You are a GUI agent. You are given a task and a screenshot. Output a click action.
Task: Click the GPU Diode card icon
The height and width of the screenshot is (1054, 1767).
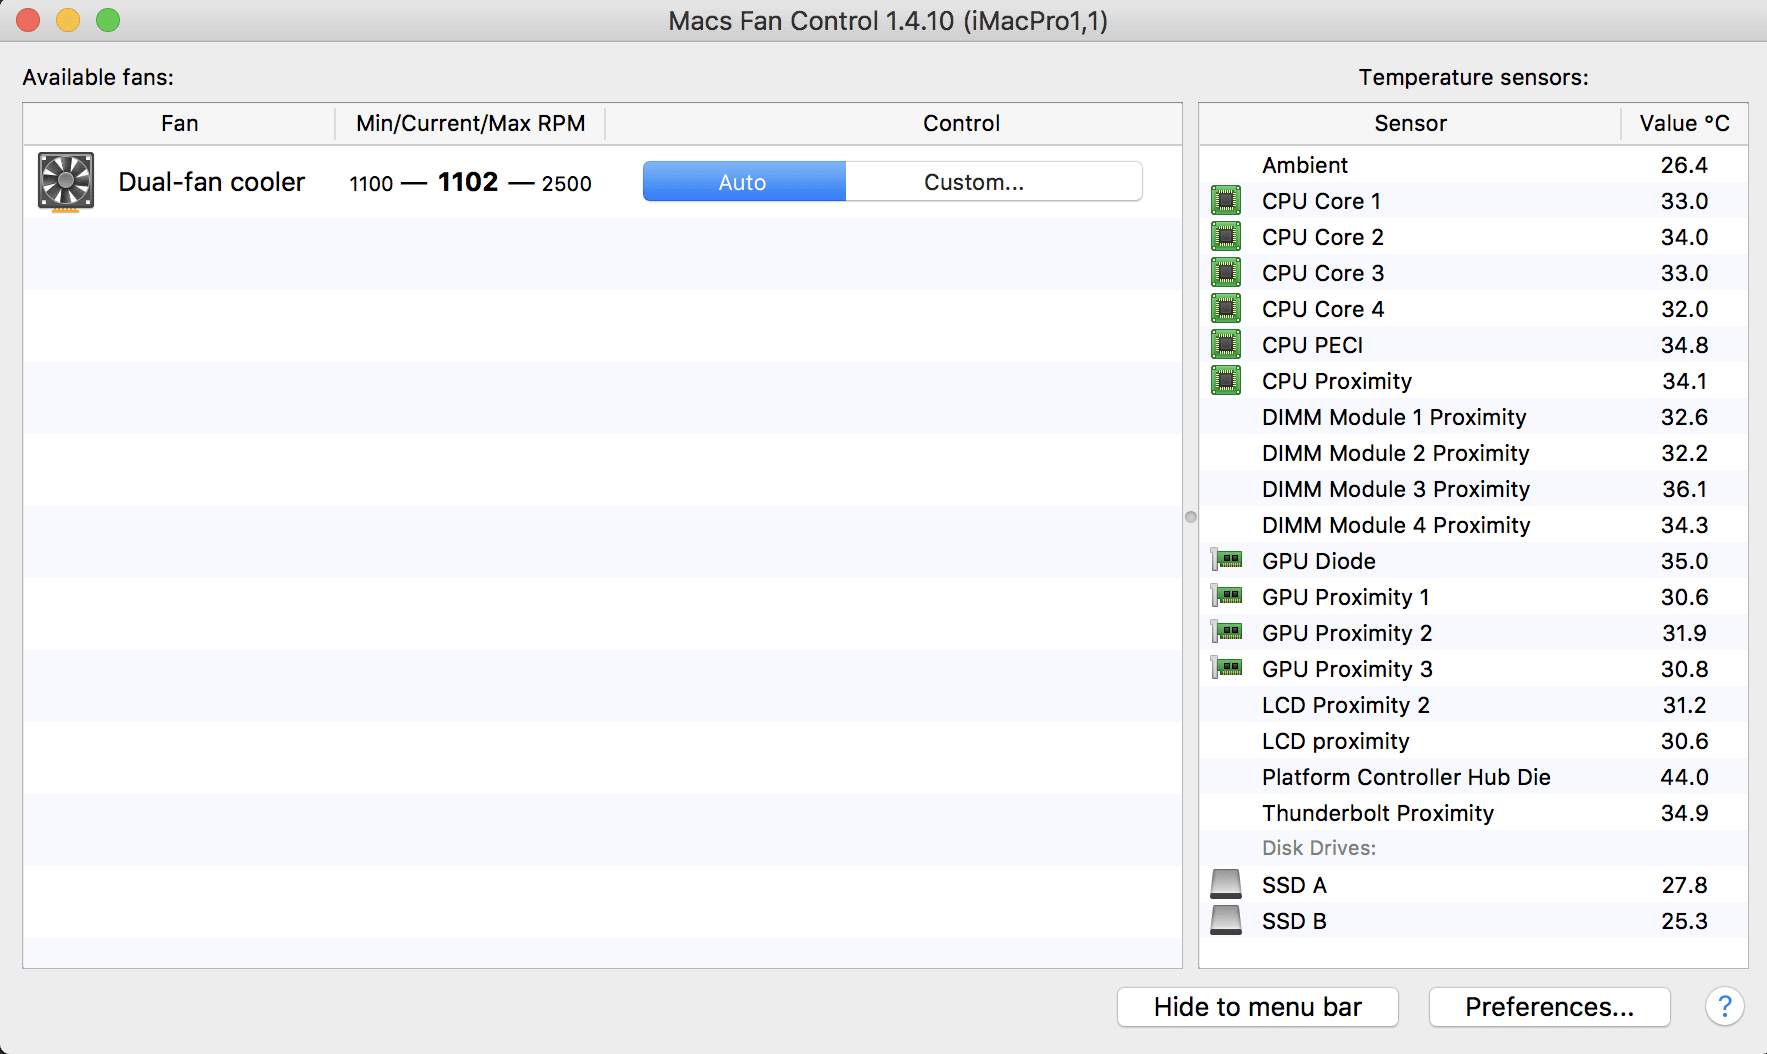tap(1226, 560)
